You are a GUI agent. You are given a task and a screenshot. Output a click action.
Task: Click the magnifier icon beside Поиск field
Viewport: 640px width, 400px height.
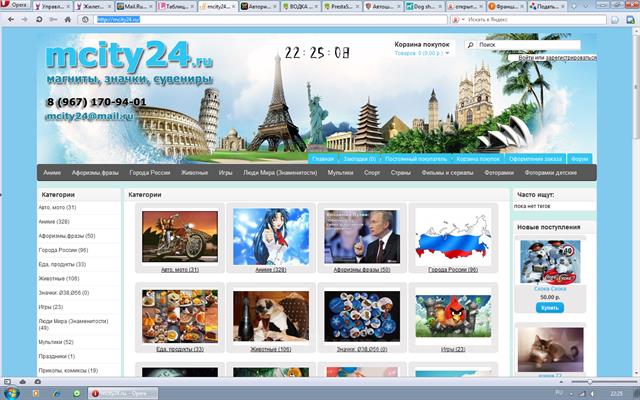[471, 45]
